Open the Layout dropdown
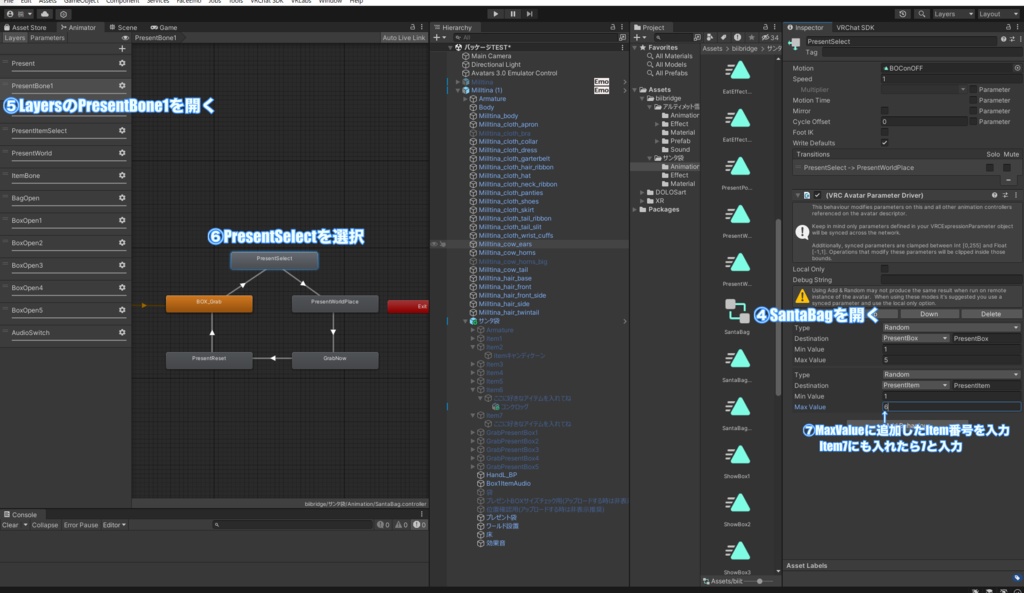Image resolution: width=1024 pixels, height=593 pixels. (995, 14)
